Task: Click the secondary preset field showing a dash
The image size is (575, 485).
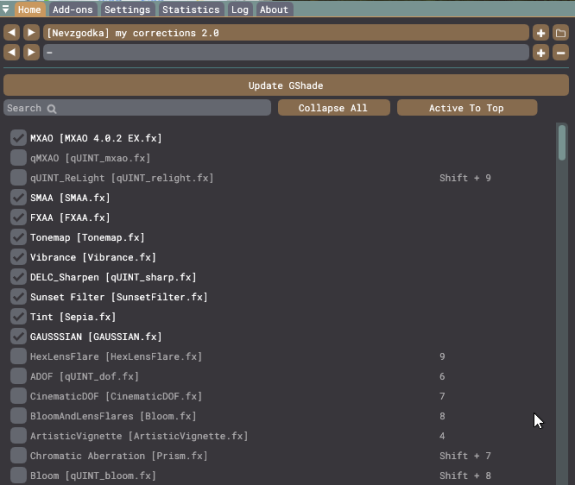Action: [x=286, y=52]
